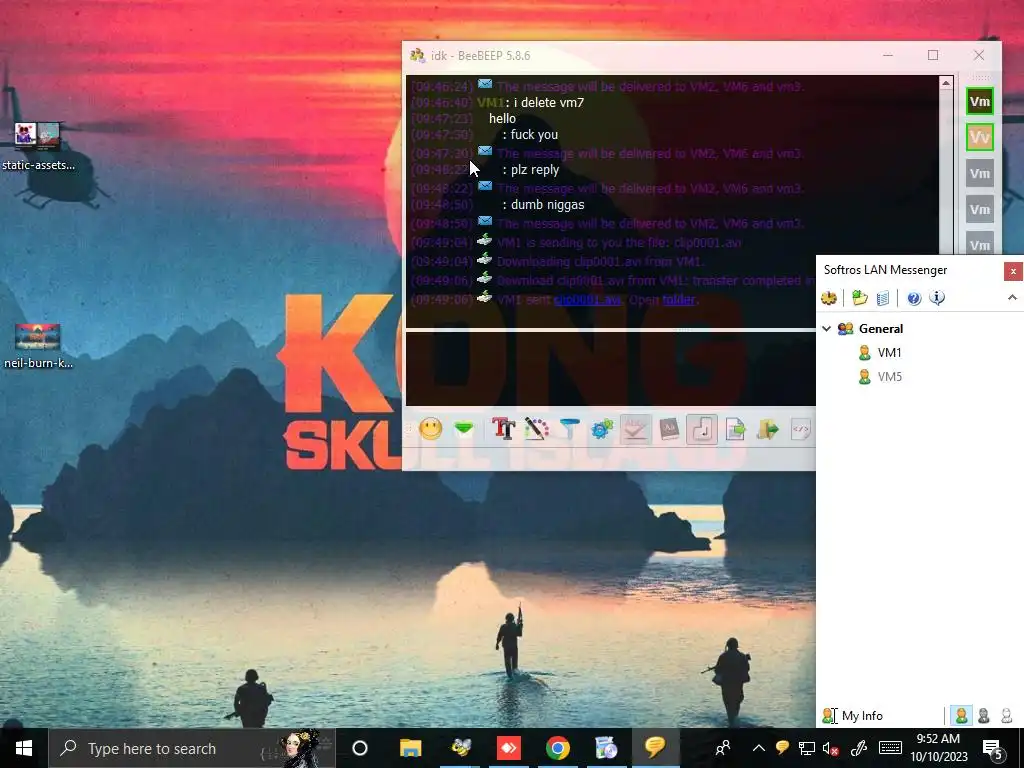Open Softros help question mark icon

(x=914, y=298)
